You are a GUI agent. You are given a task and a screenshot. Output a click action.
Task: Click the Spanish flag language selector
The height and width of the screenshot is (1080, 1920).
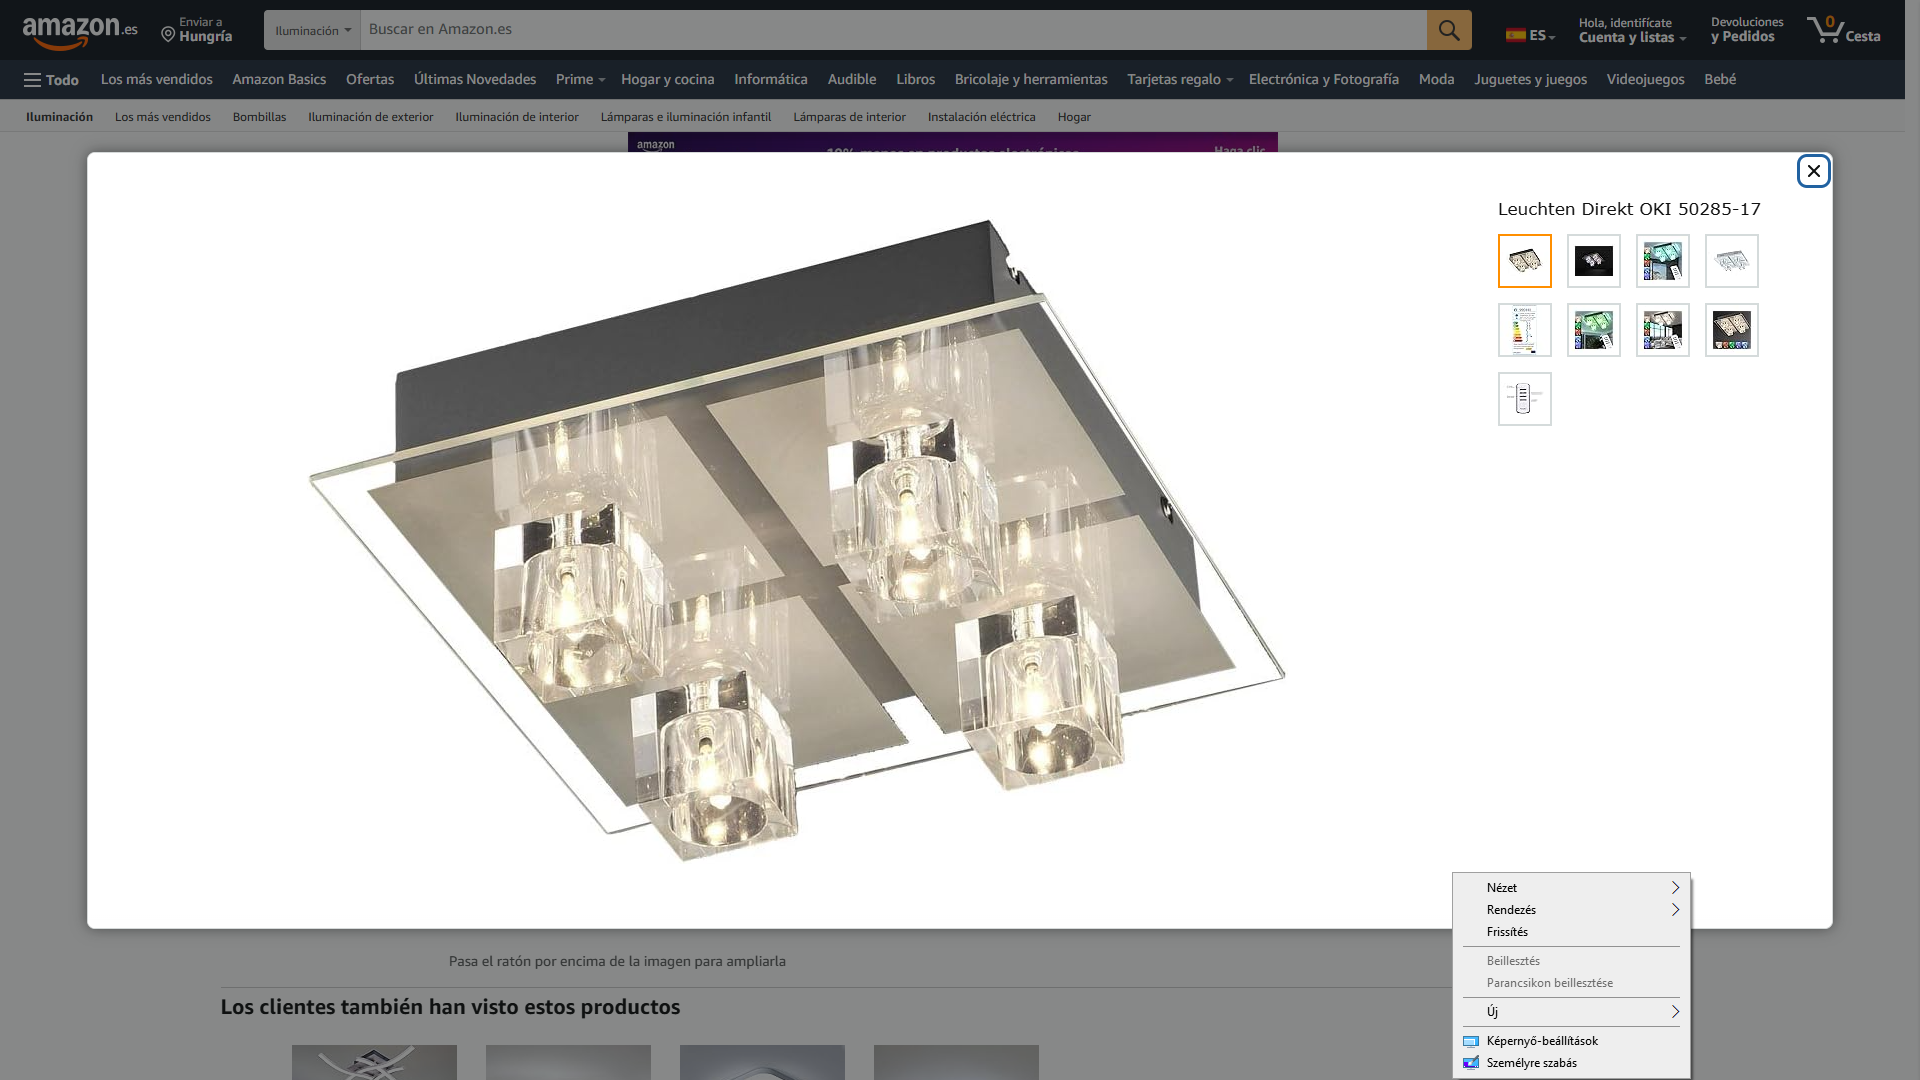pos(1530,35)
